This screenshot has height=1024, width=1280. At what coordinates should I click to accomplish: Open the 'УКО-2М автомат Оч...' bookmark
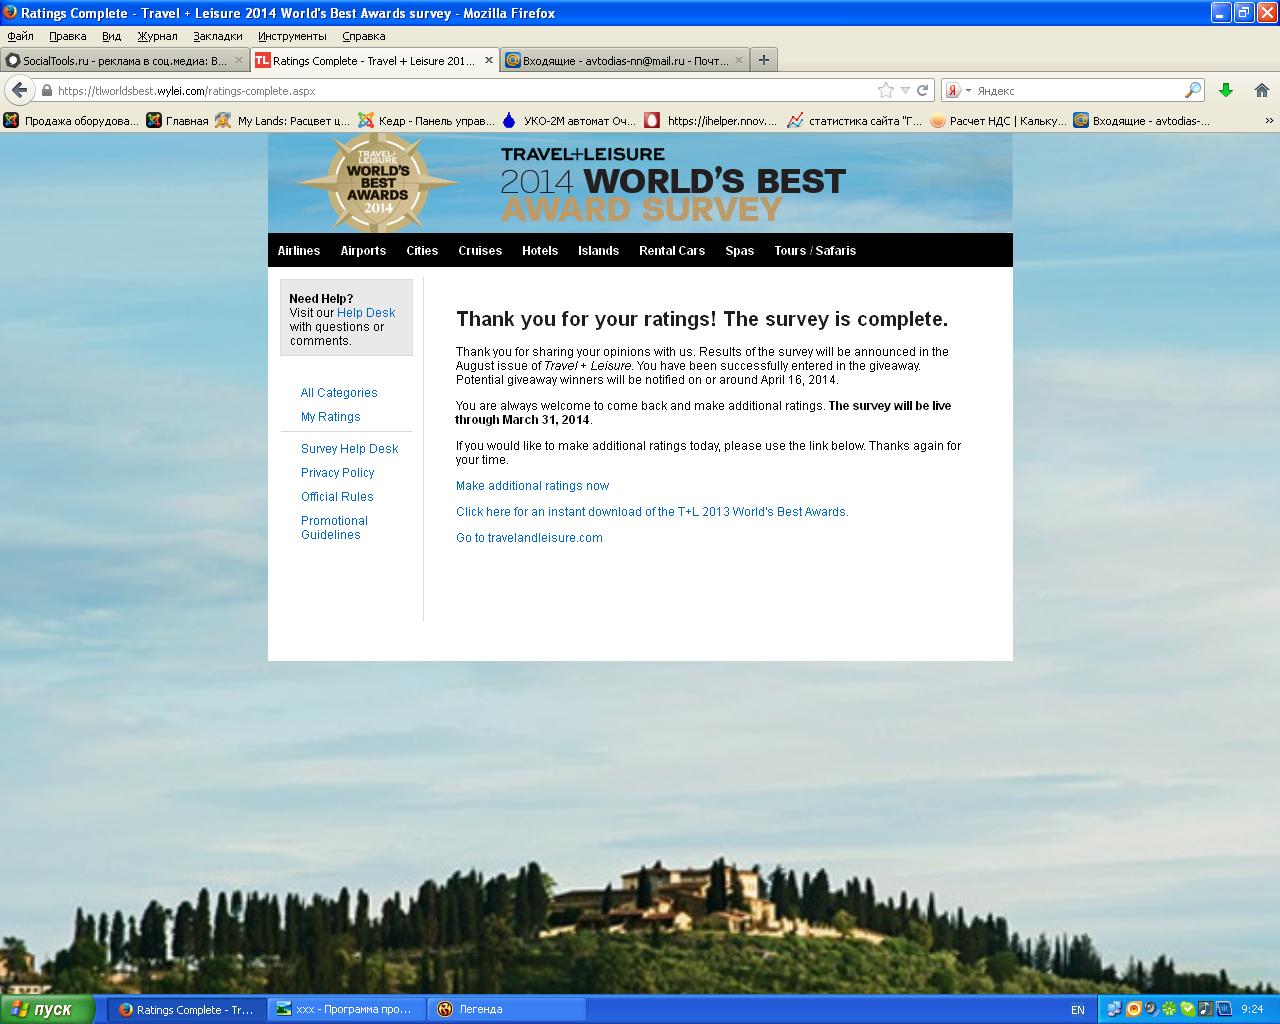coord(569,120)
